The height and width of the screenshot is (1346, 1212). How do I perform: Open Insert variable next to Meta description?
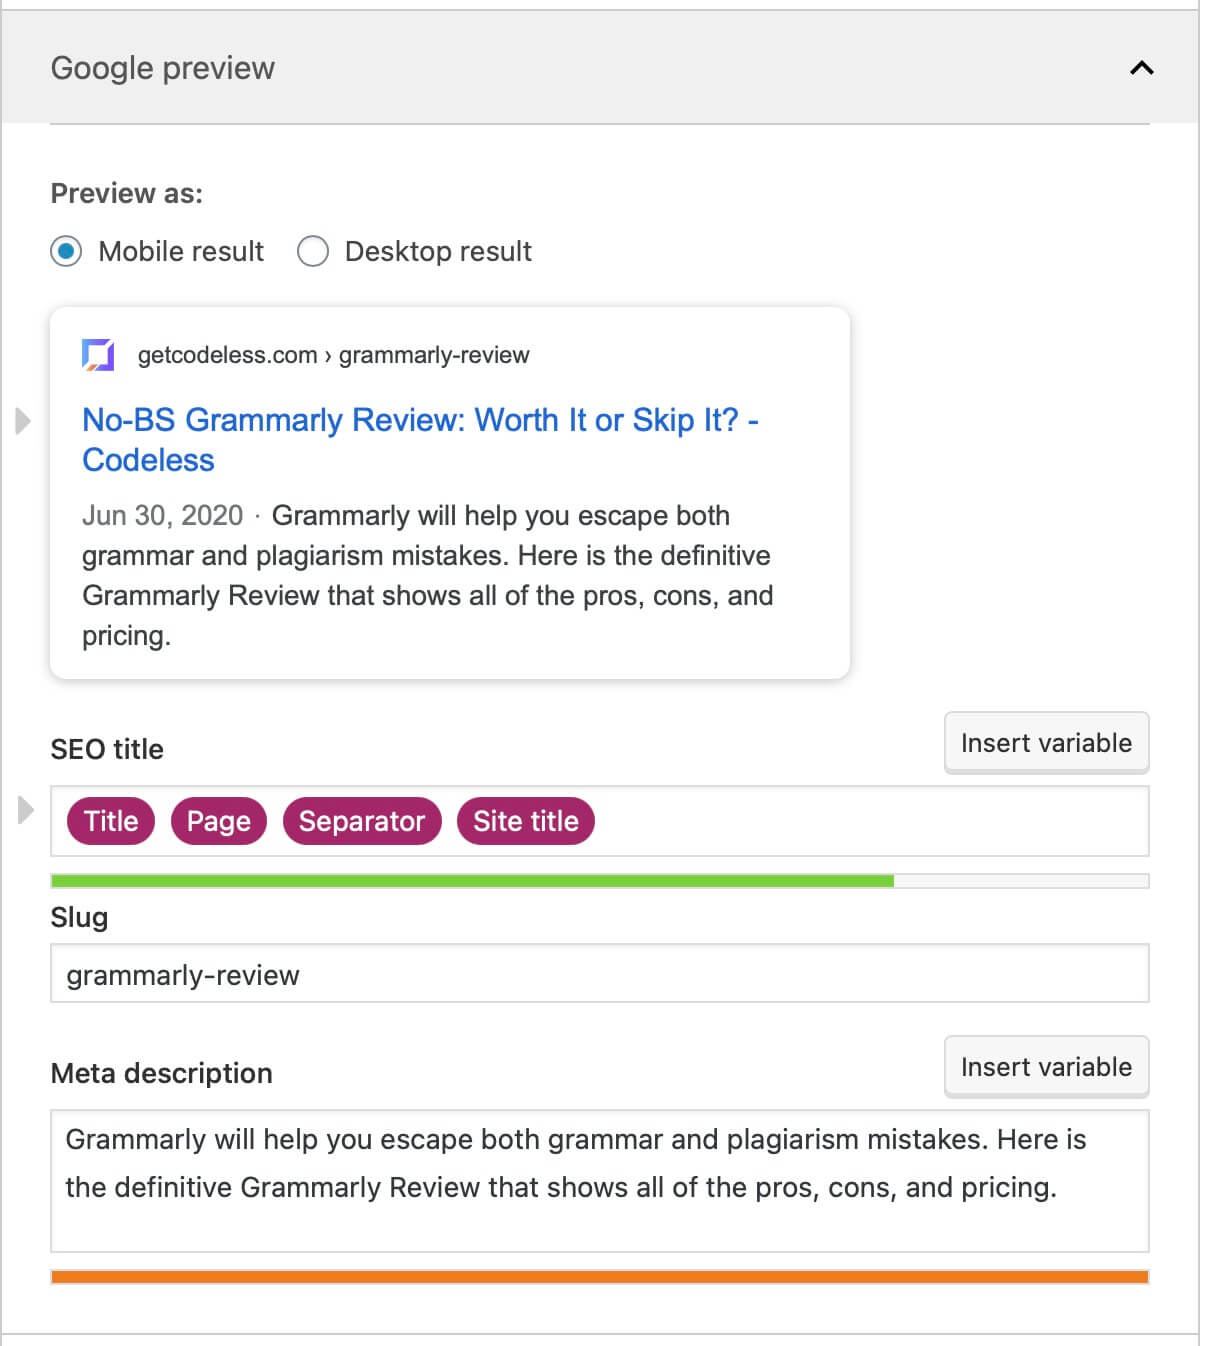(x=1046, y=1066)
